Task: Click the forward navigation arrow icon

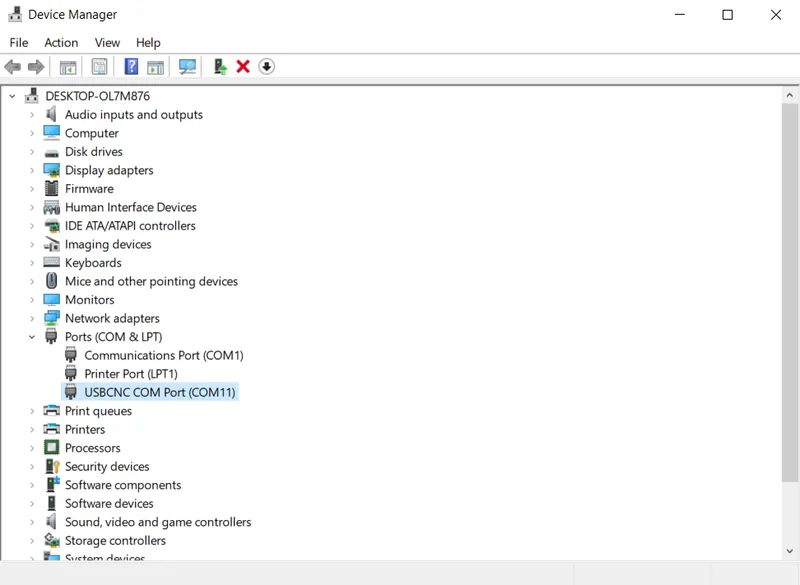Action: [x=36, y=66]
